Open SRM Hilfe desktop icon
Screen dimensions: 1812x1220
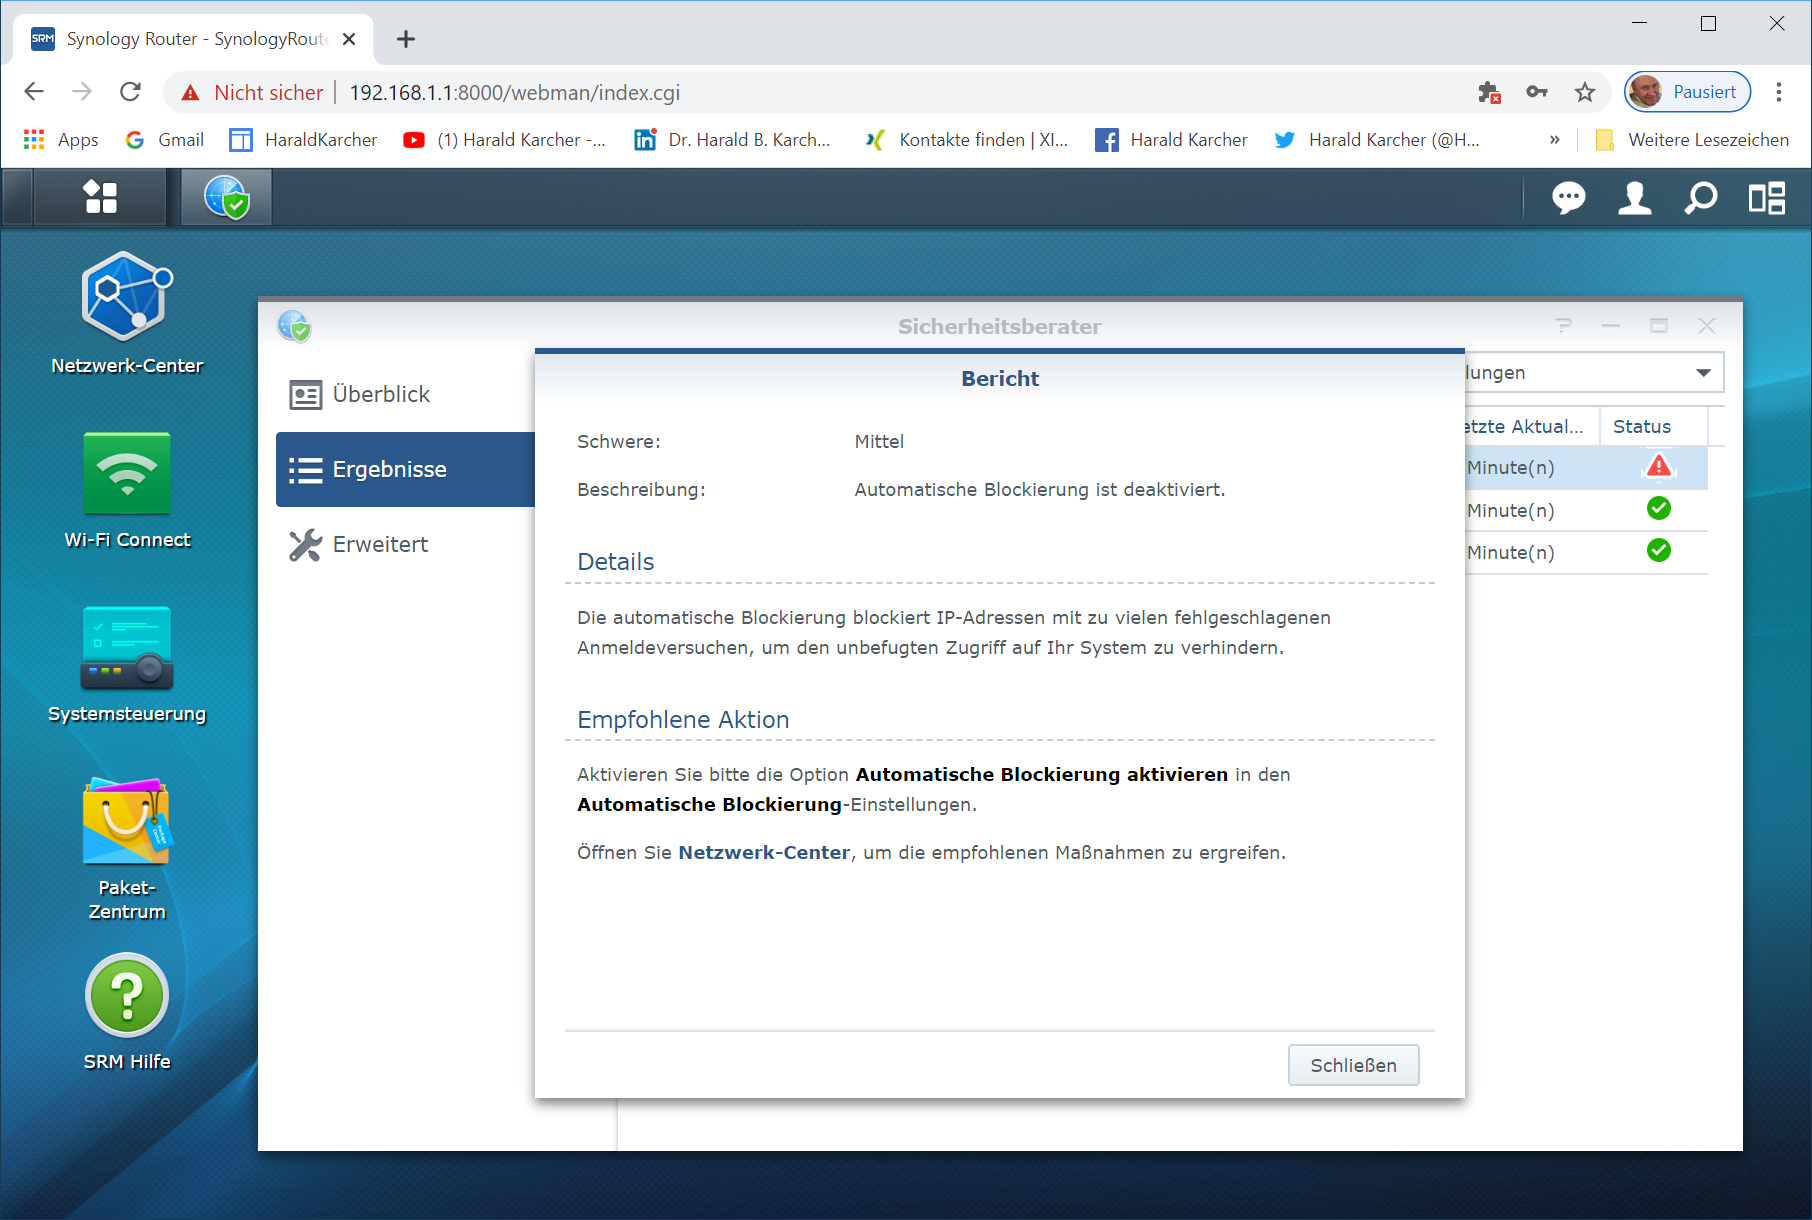[x=127, y=1012]
